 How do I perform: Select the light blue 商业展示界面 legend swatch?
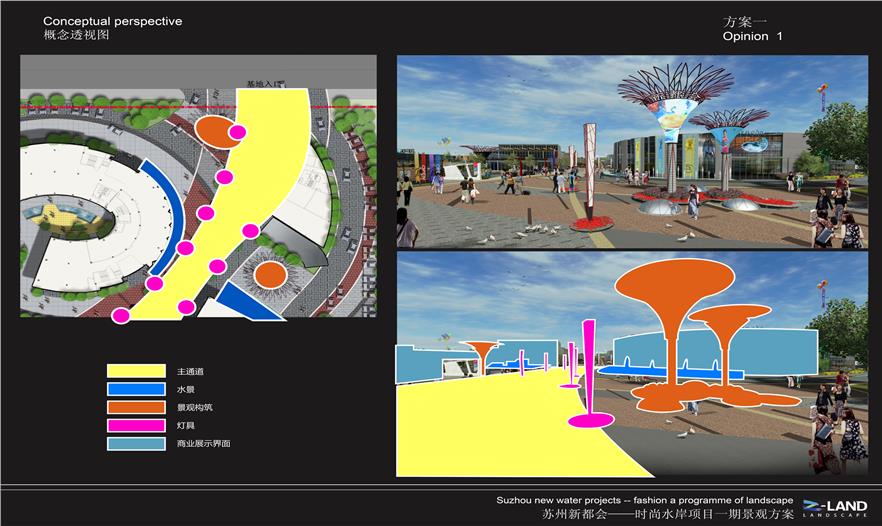point(136,443)
